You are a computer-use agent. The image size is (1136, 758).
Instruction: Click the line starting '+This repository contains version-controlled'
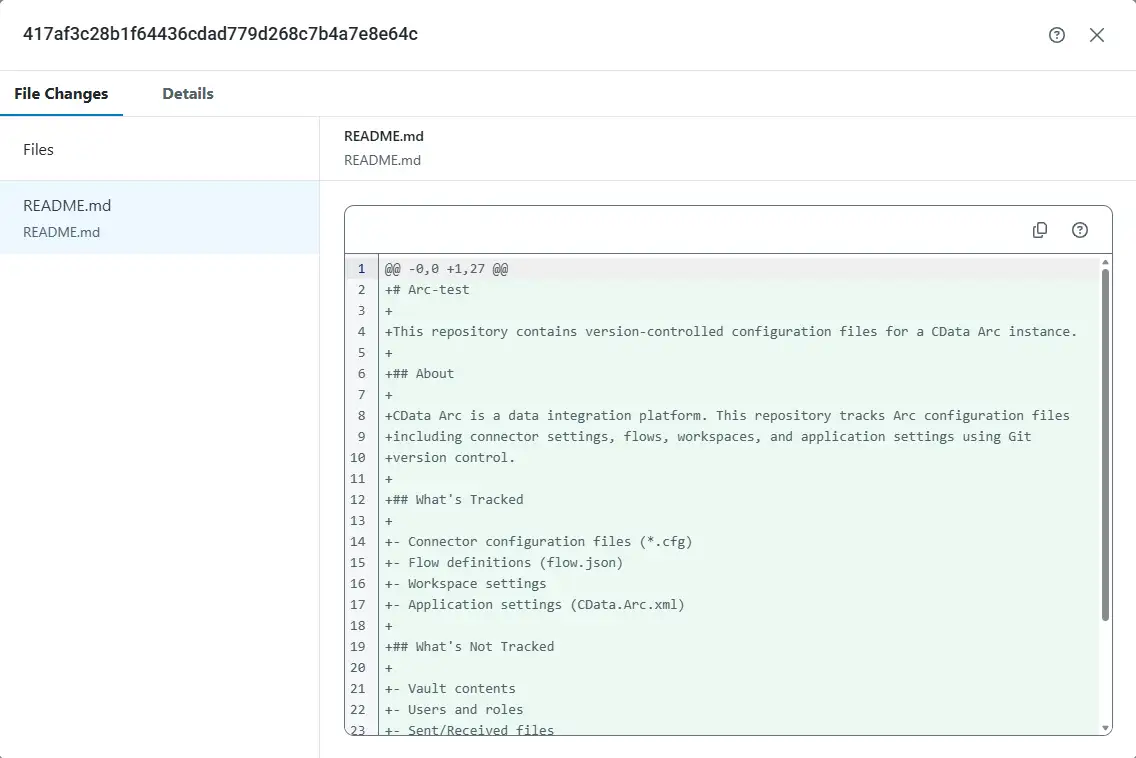tap(731, 332)
